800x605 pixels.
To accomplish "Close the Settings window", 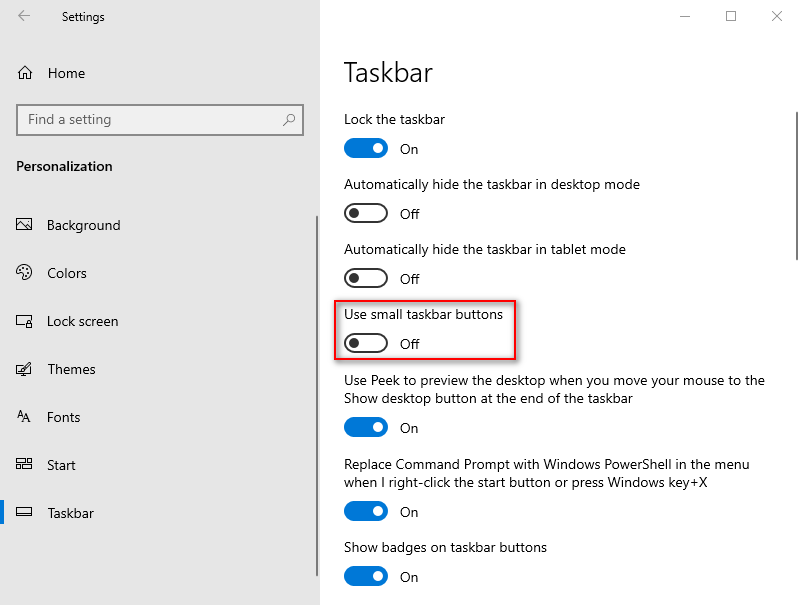I will (x=777, y=16).
